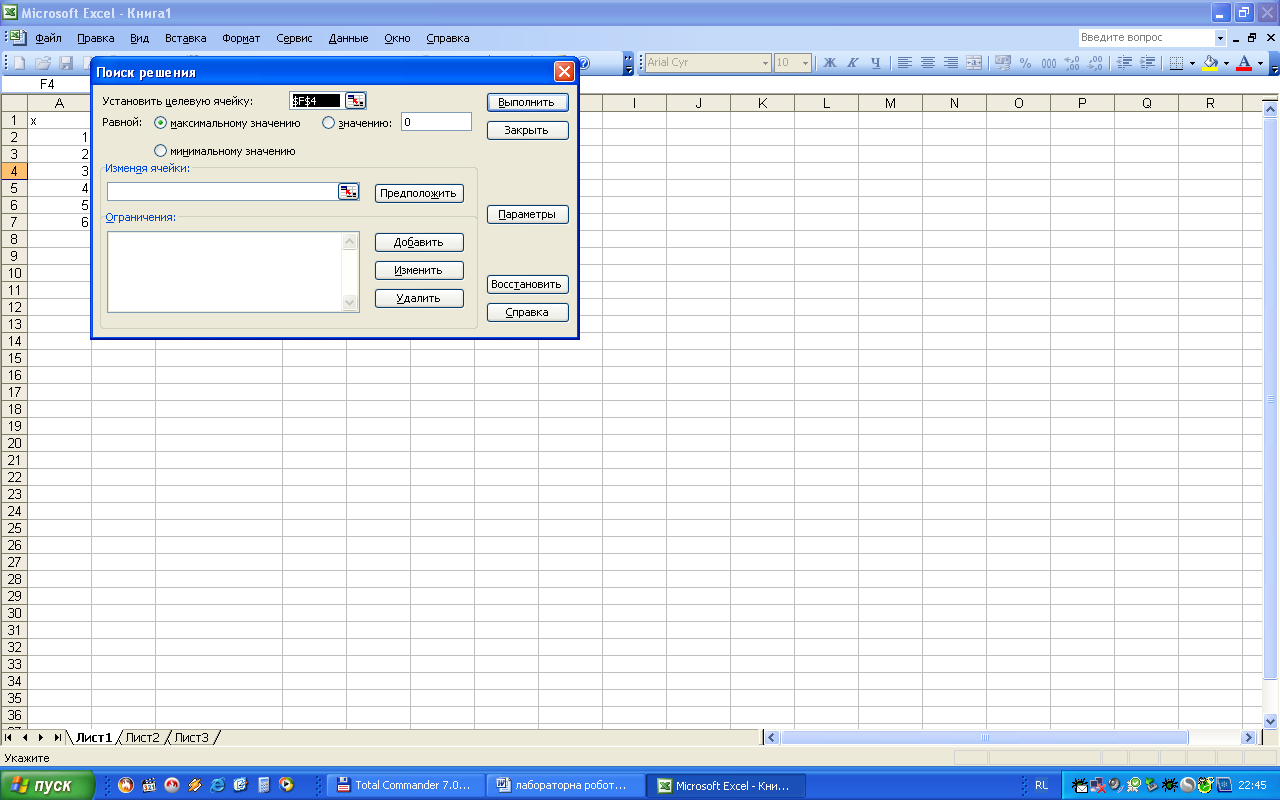Expand the Font Color dropdown arrow

pyautogui.click(x=1260, y=63)
